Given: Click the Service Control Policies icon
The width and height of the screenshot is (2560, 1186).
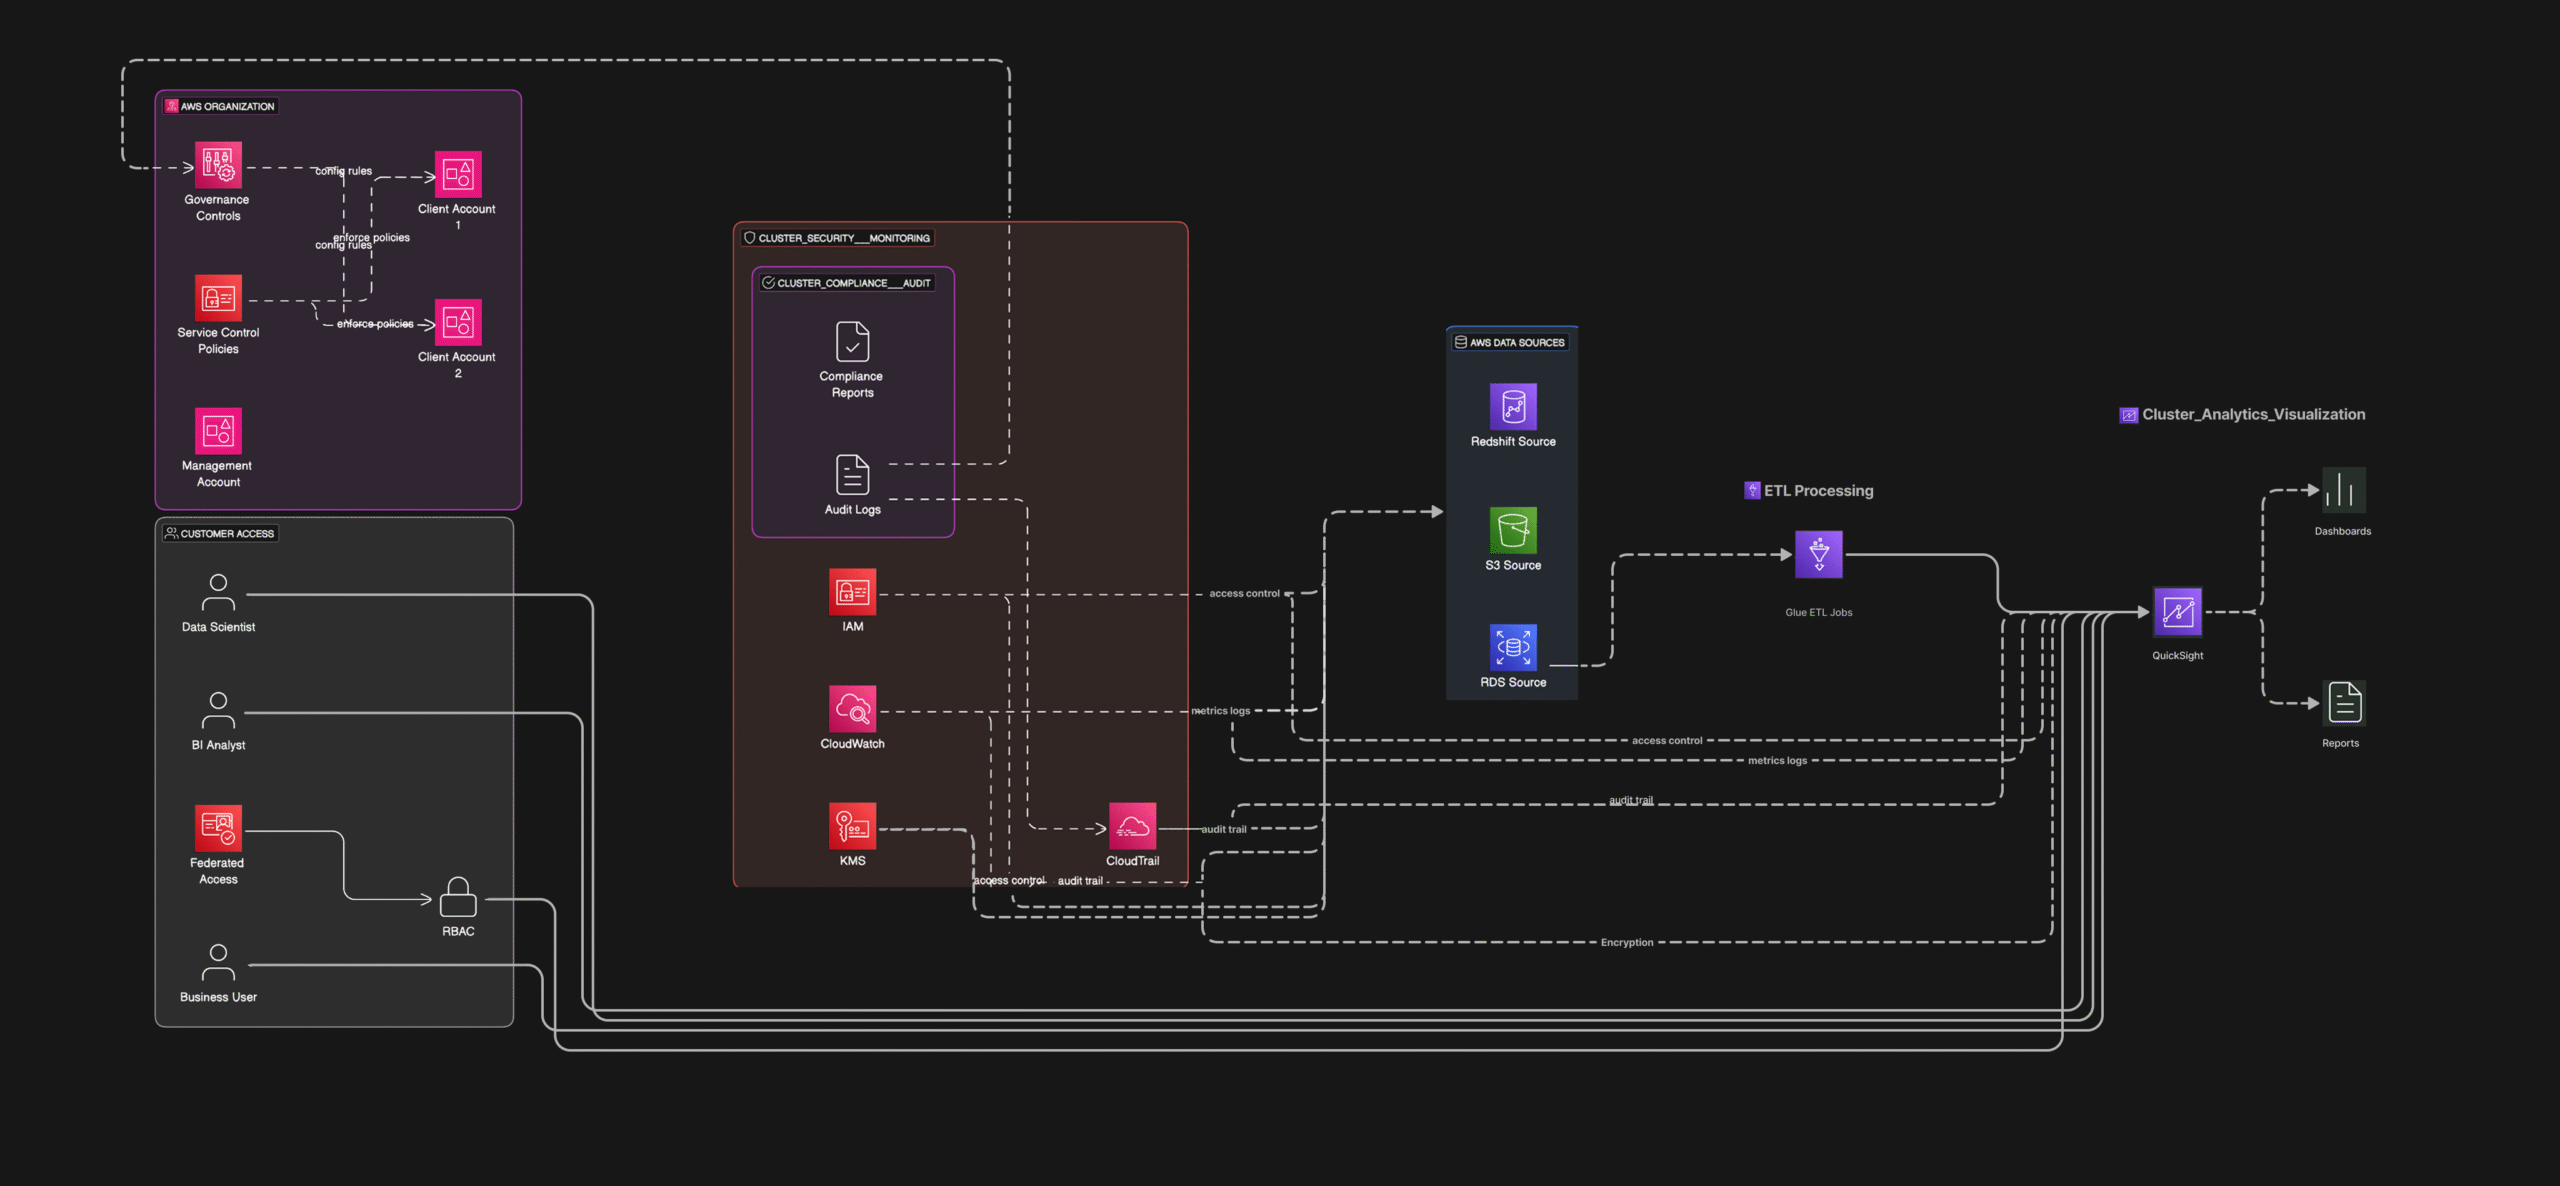Looking at the screenshot, I should (218, 298).
